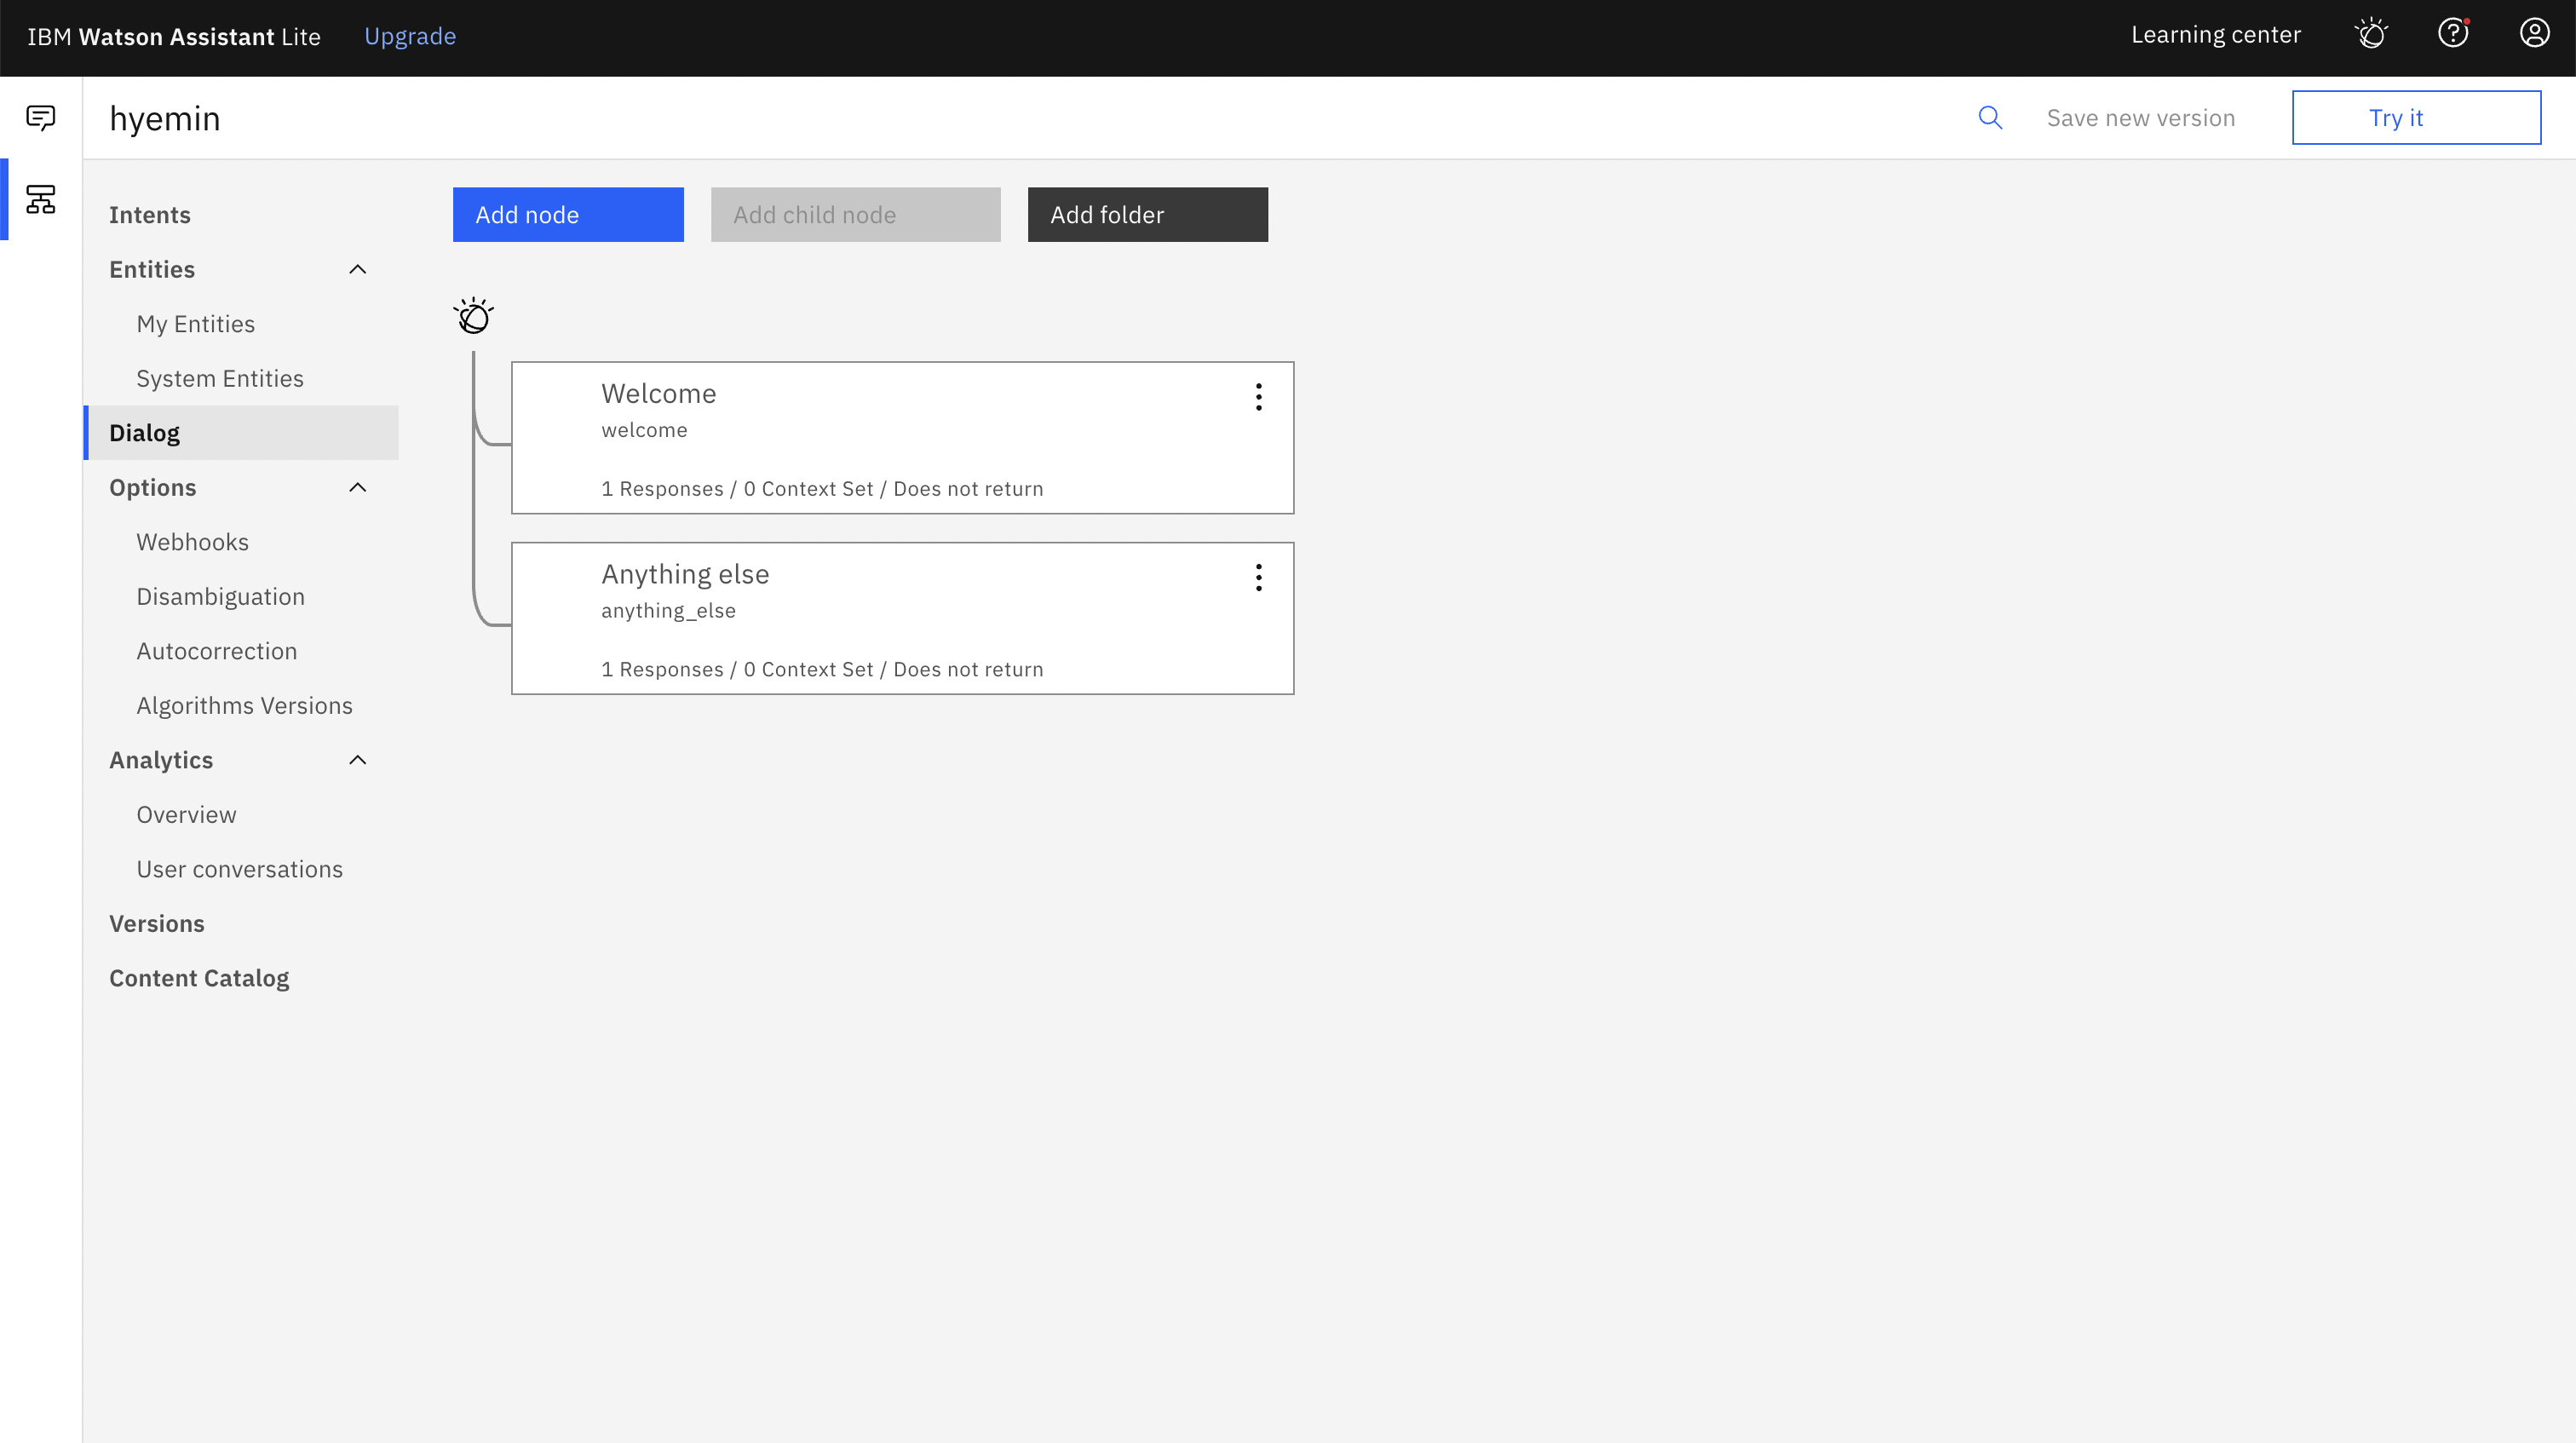The image size is (2576, 1443).
Task: Open My Entities
Action: tap(195, 324)
